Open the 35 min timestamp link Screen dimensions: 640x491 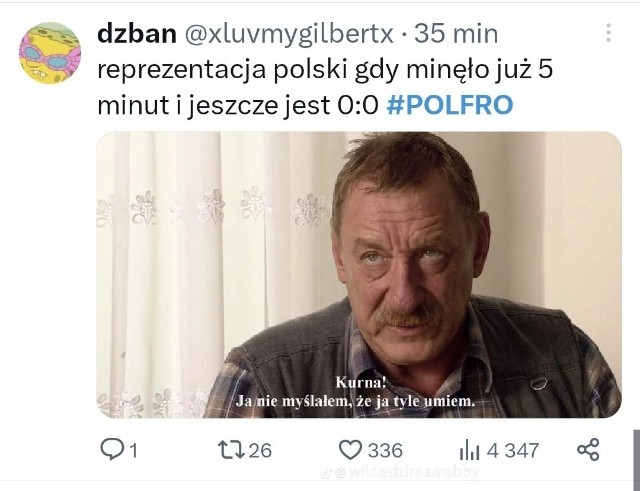(x=456, y=33)
